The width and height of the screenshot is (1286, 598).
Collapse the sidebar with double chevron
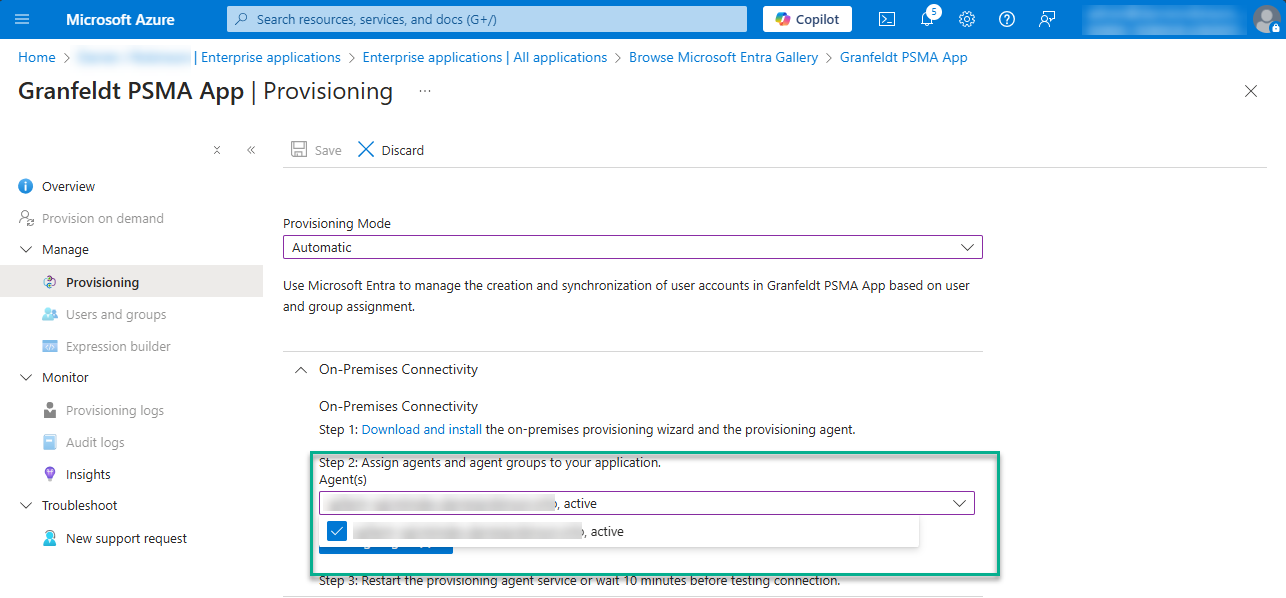pyautogui.click(x=251, y=150)
